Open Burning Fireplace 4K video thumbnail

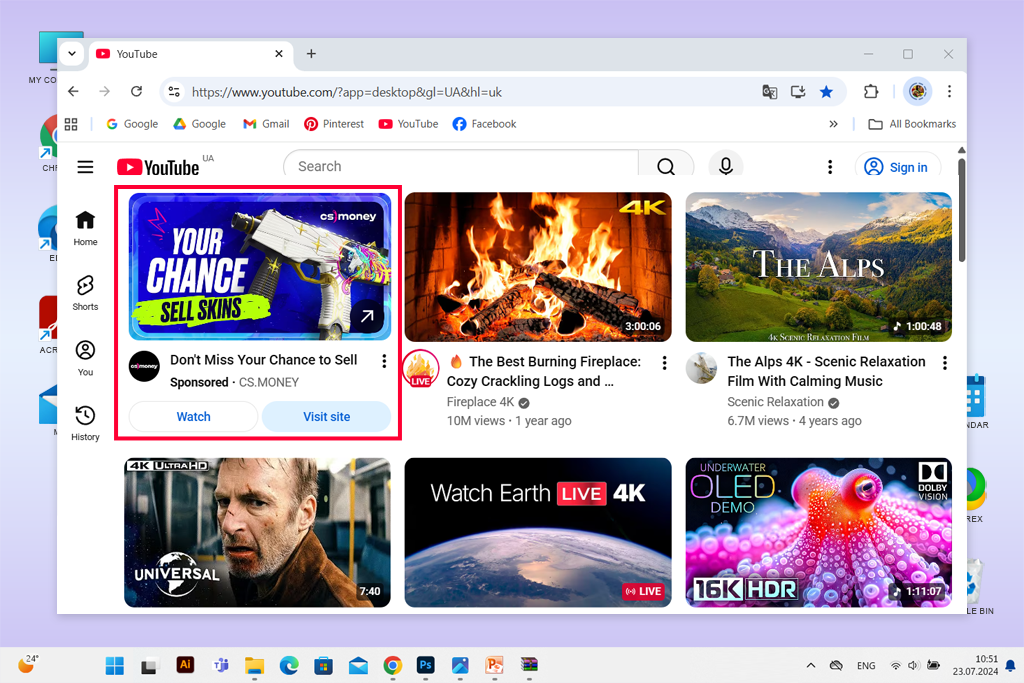click(x=538, y=266)
